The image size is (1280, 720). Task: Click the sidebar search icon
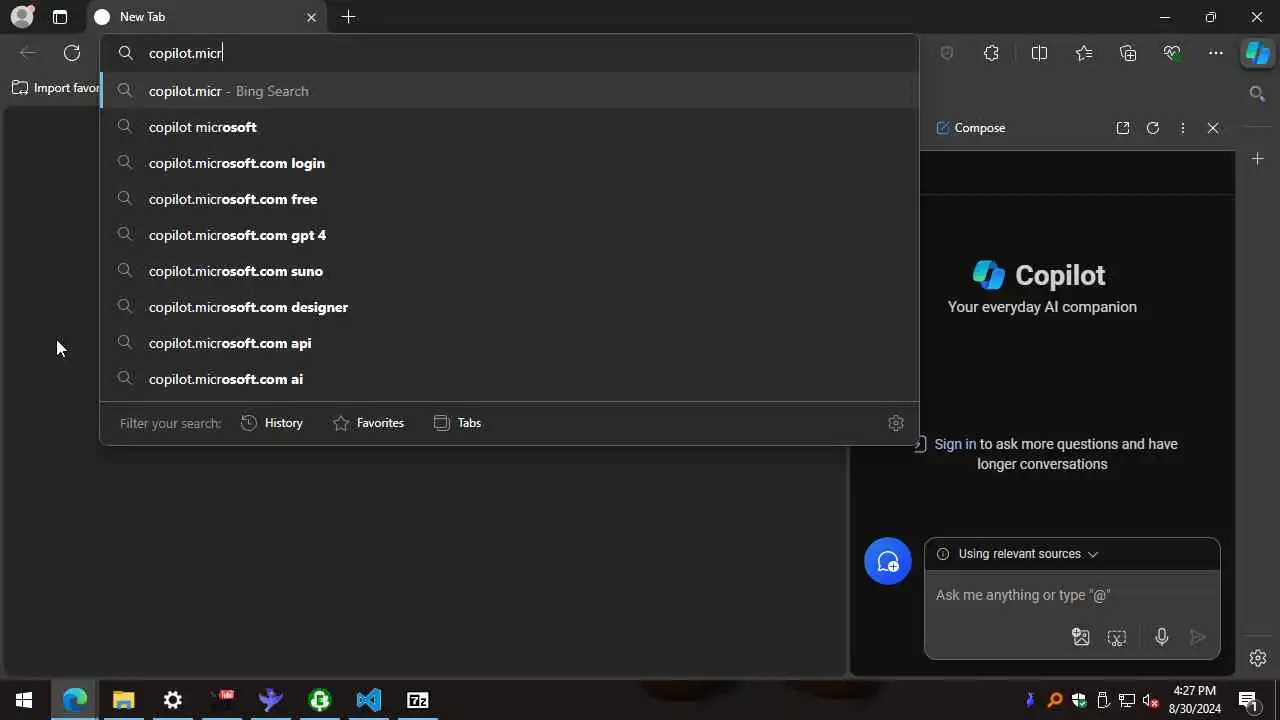pyautogui.click(x=1258, y=93)
